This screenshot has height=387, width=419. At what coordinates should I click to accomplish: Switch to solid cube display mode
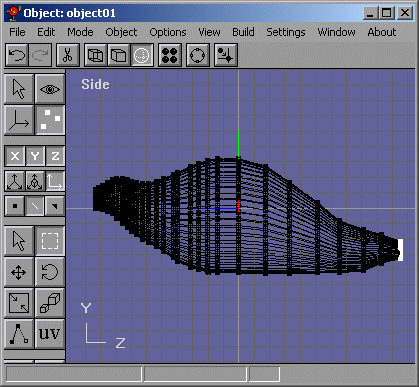[118, 55]
